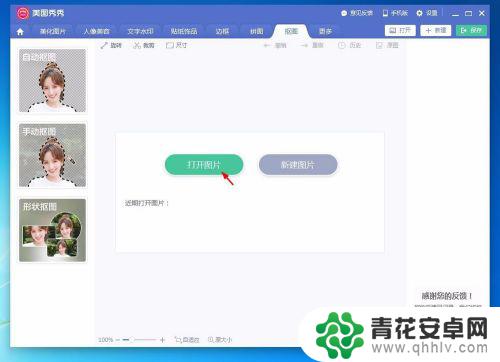The image size is (500, 362).
Task: Click the 重做 redo arrow
Action: (304, 45)
